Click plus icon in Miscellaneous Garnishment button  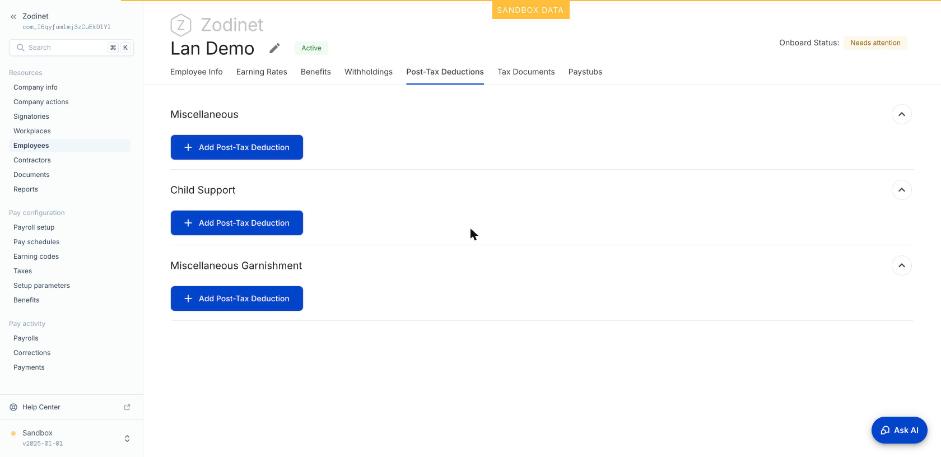(188, 299)
